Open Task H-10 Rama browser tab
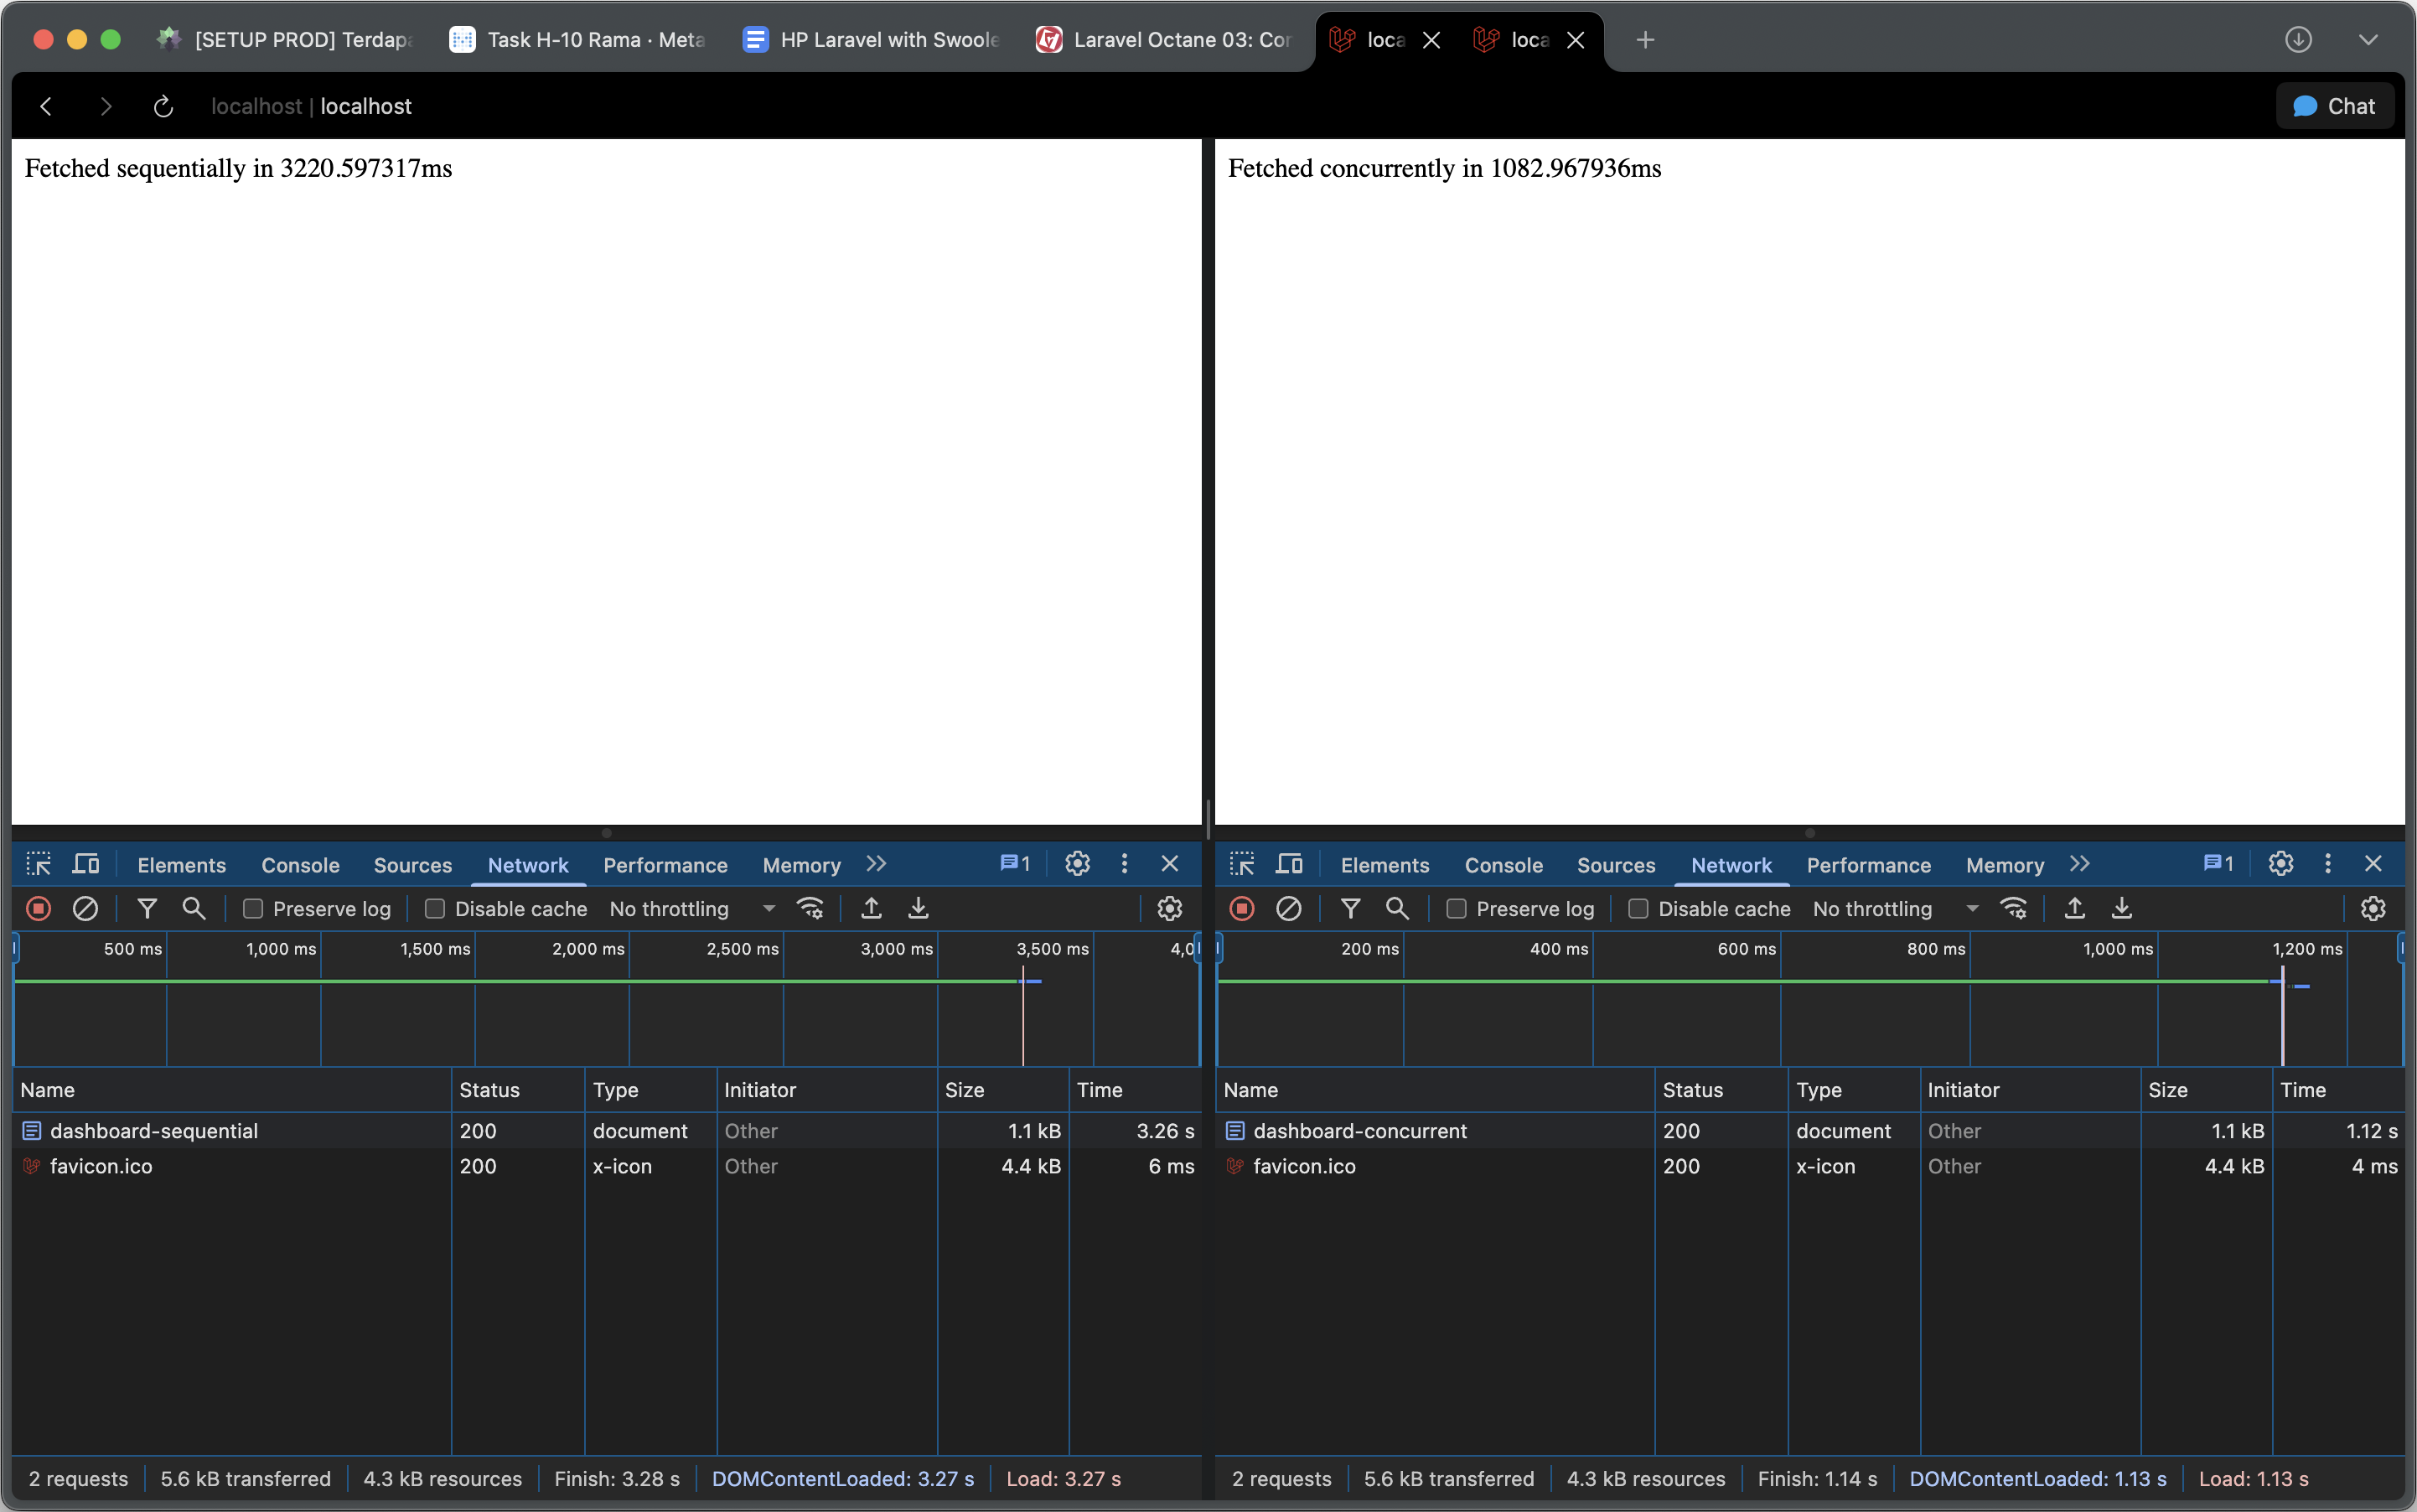 pos(578,40)
